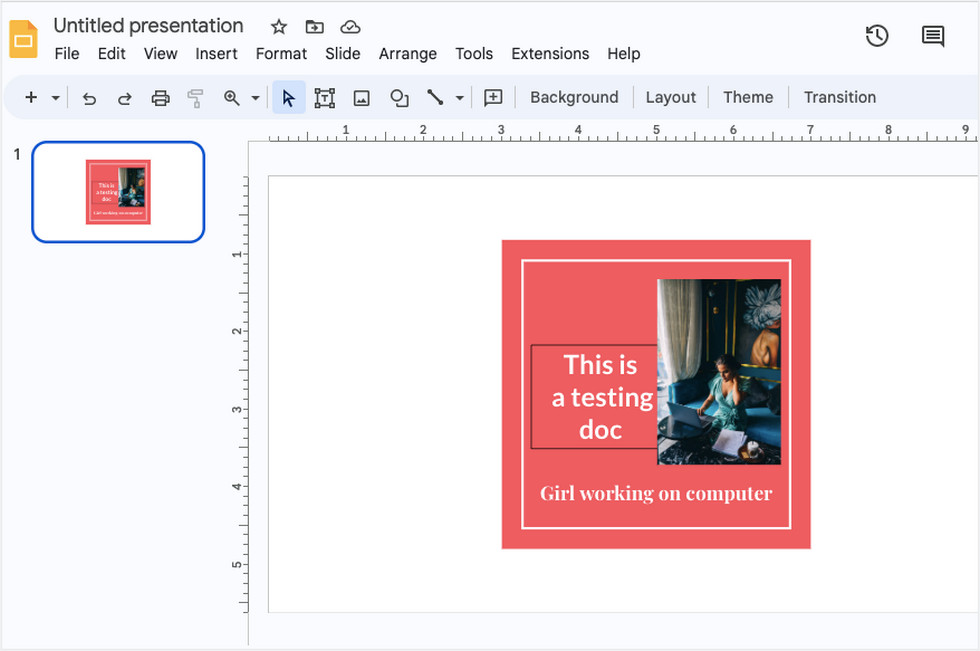Open the View menu
The image size is (980, 651).
pos(161,54)
